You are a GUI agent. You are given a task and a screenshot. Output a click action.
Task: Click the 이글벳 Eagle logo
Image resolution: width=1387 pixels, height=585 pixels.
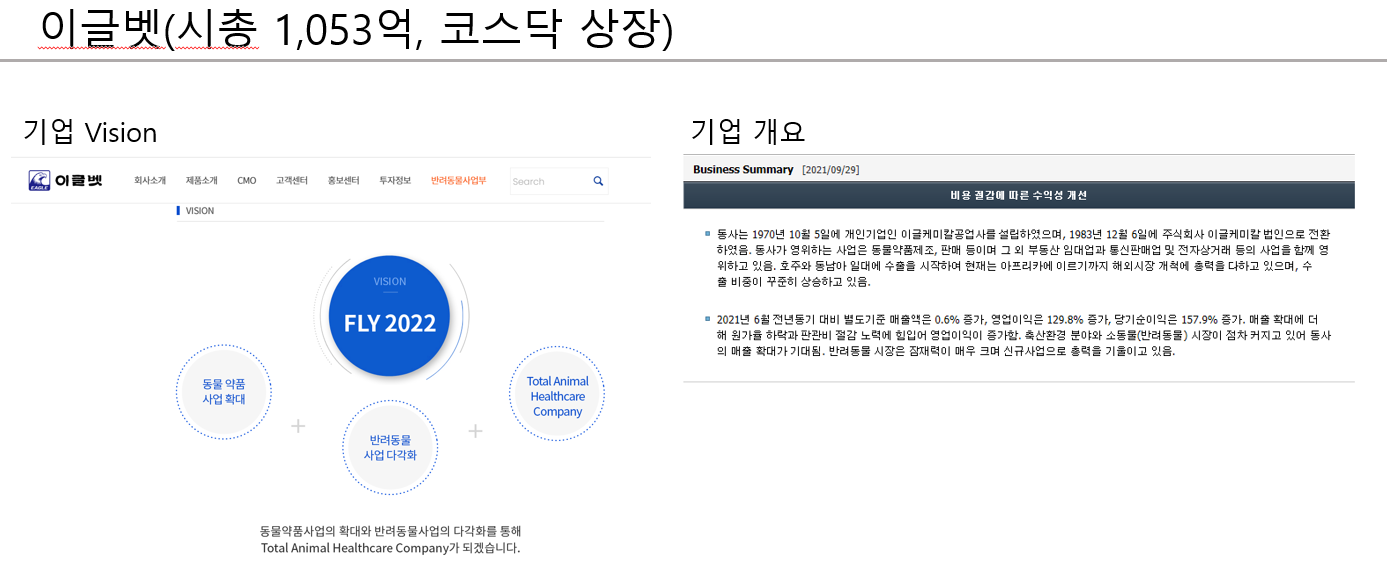click(x=66, y=181)
